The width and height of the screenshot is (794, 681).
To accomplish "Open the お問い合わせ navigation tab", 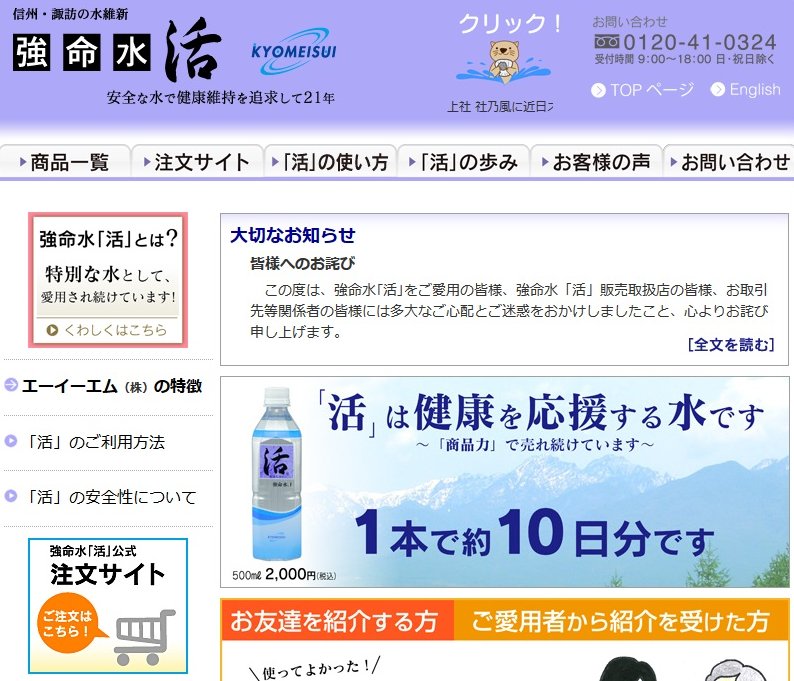I will (730, 162).
